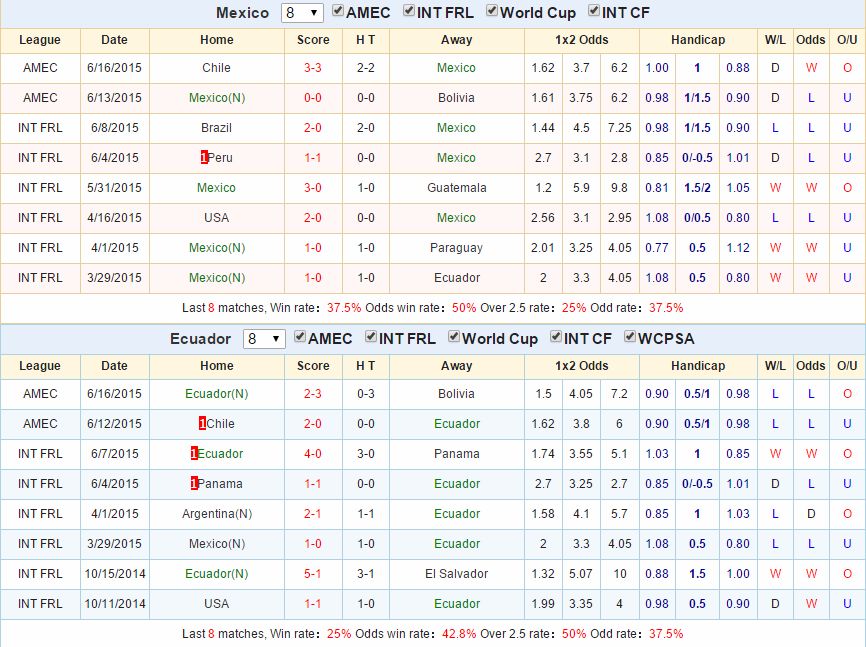Select date 5/31/2015 in Mexico table
This screenshot has height=647, width=866.
coord(114,188)
